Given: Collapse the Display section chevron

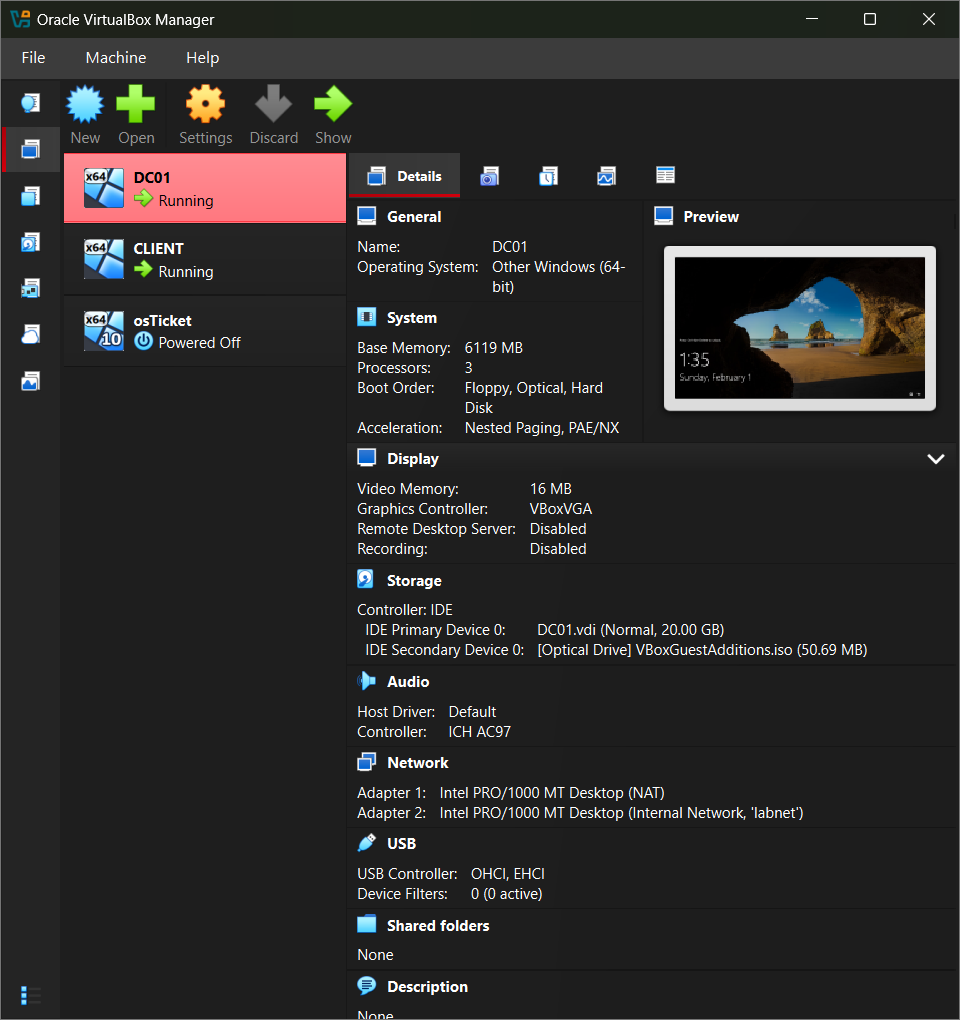Looking at the screenshot, I should pyautogui.click(x=935, y=459).
